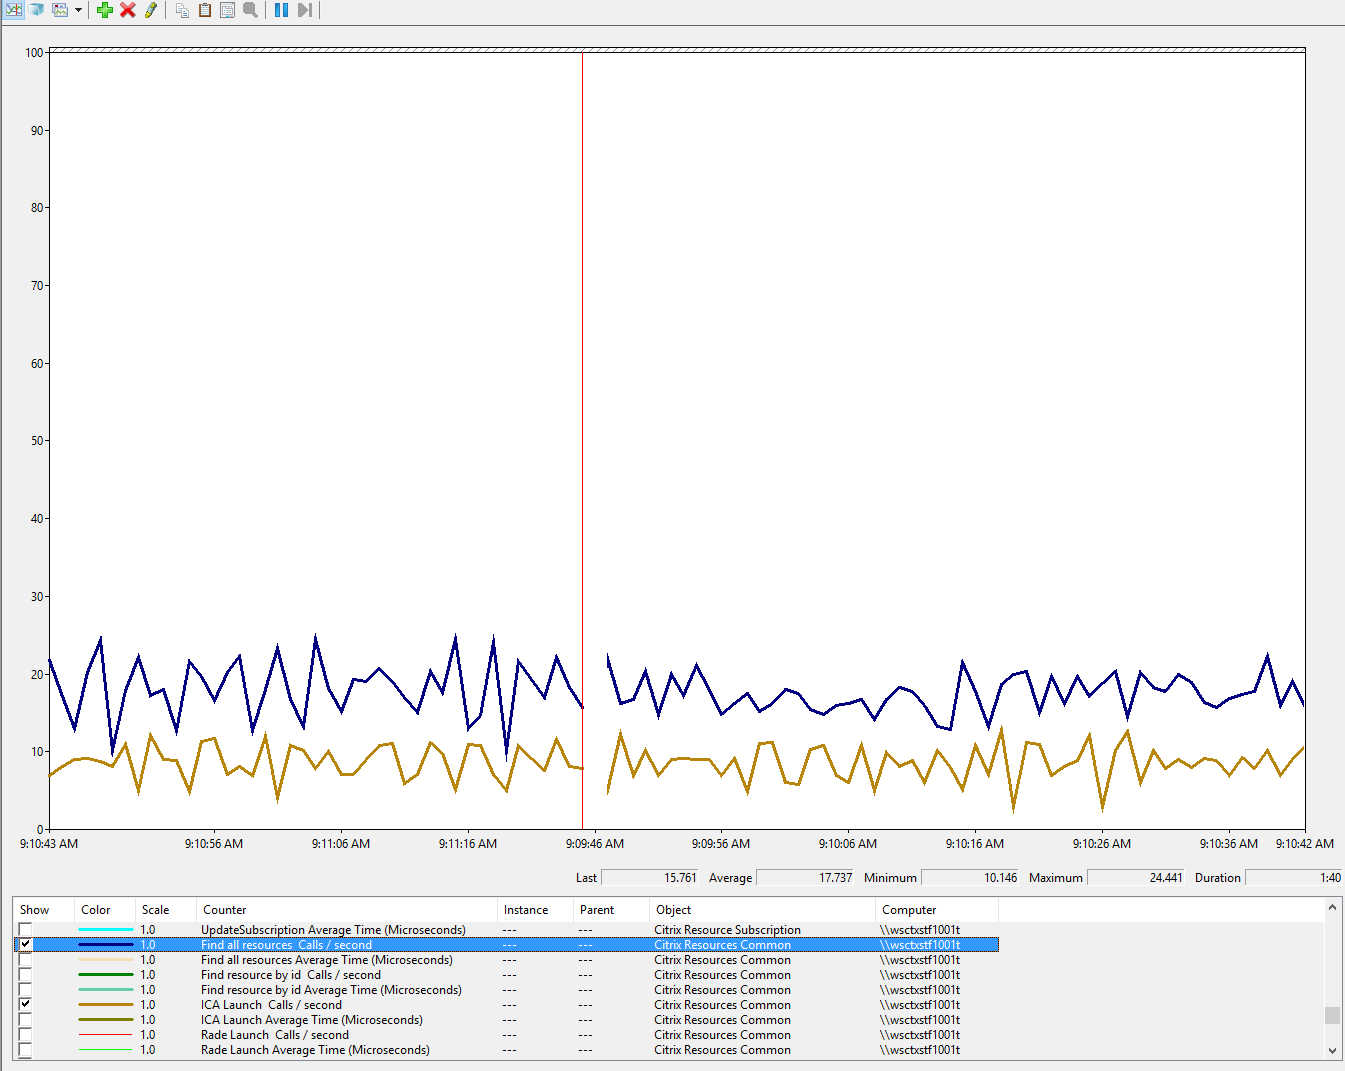1345x1071 pixels.
Task: Click the red Delete counter X icon
Action: [x=128, y=10]
